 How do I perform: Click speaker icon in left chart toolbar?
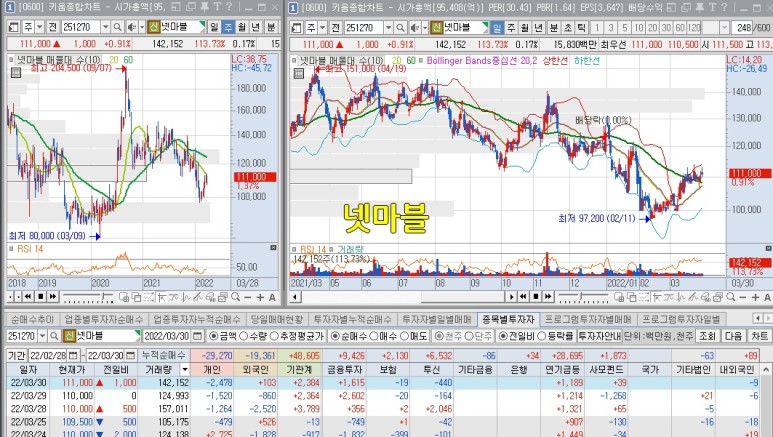tap(131, 27)
